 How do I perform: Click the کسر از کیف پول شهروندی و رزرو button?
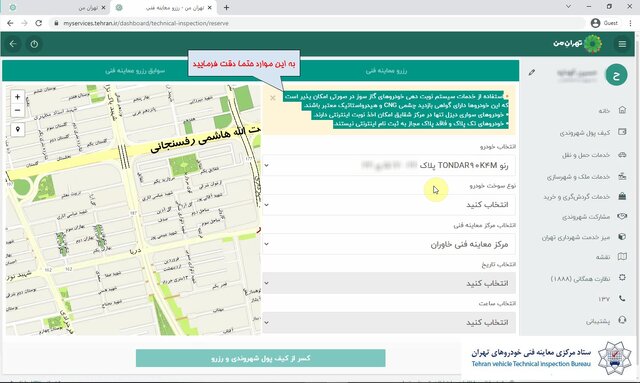[x=260, y=358]
